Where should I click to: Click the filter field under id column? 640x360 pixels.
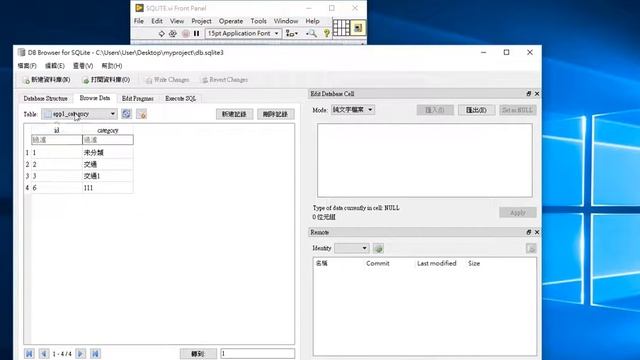click(x=57, y=140)
